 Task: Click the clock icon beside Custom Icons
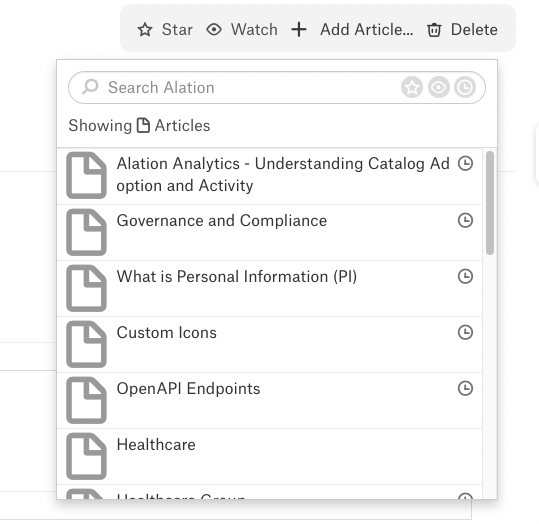point(465,332)
